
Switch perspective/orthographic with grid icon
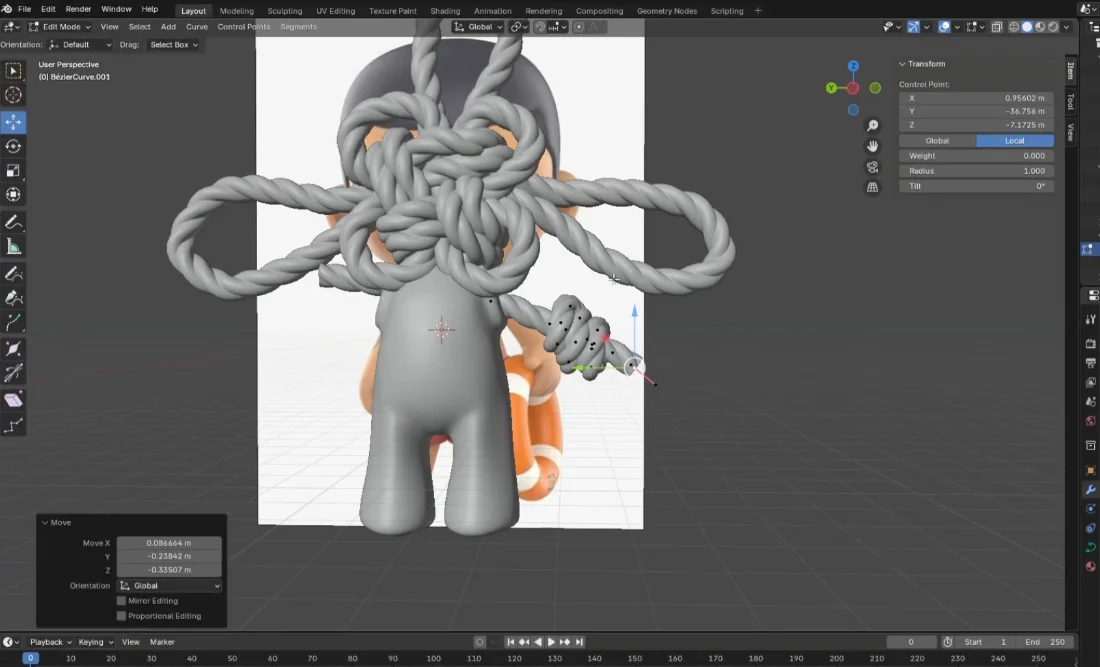[872, 187]
